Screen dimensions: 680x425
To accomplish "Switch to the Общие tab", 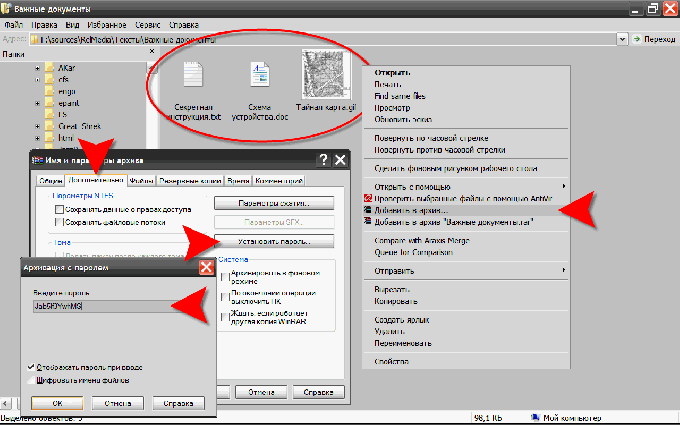I will [51, 180].
